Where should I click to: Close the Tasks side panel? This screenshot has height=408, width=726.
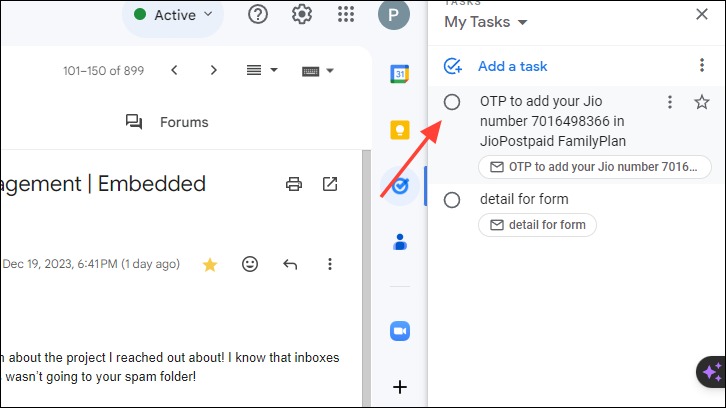pos(702,14)
